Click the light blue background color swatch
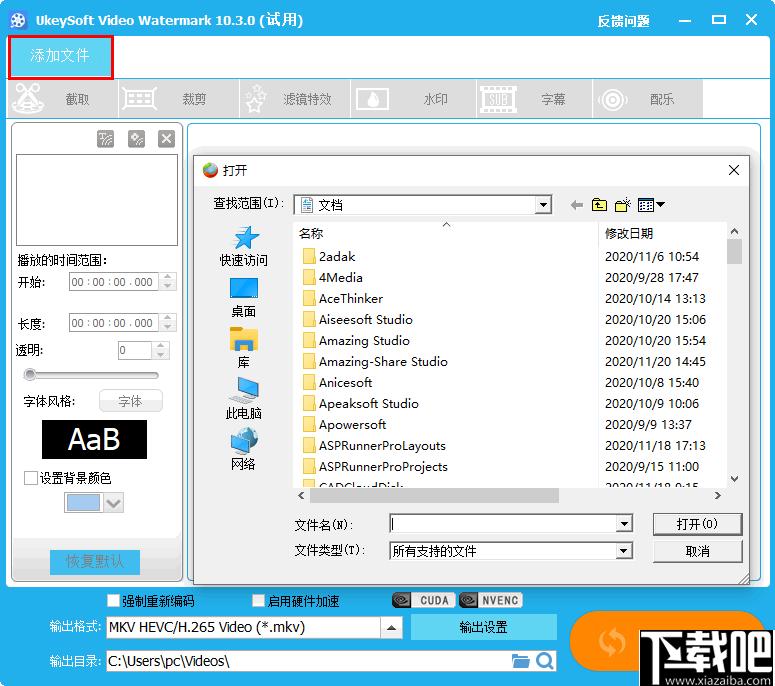Viewport: 775px width, 686px height. pyautogui.click(x=83, y=503)
